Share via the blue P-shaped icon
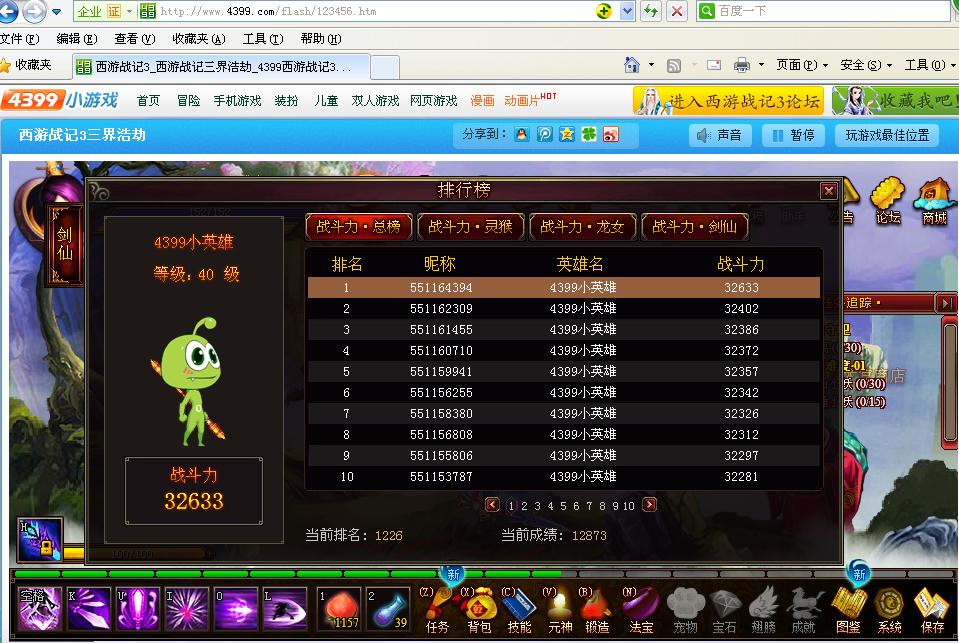 tap(544, 135)
